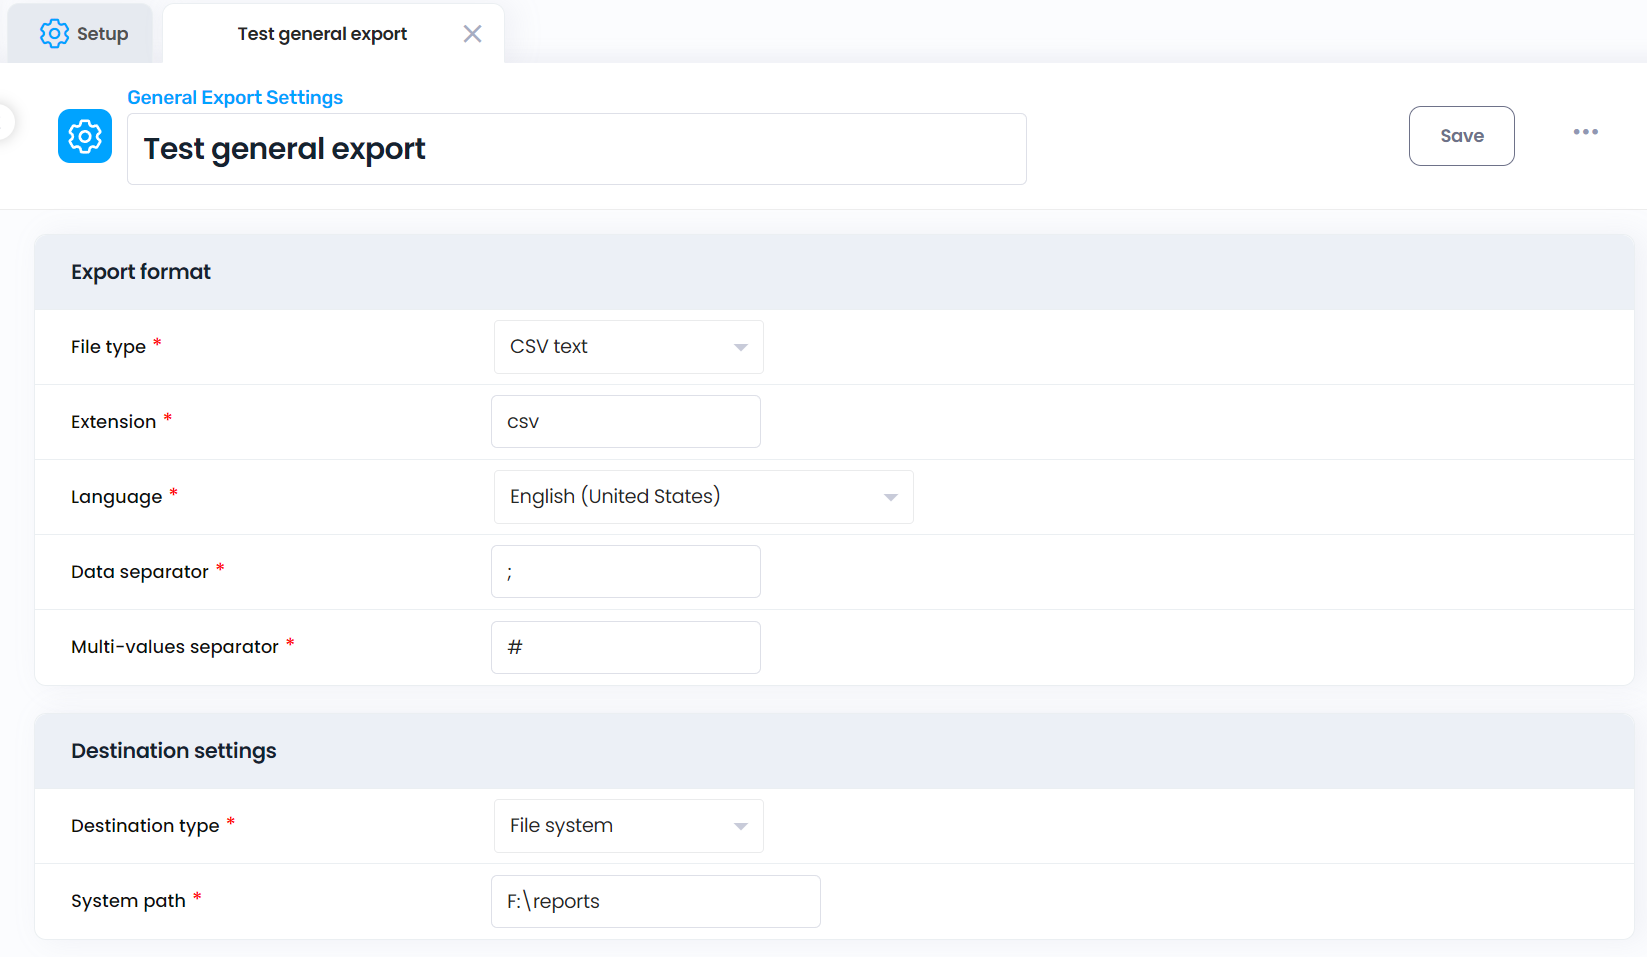
Task: Click the Destination type arrow icon
Action: 741,826
